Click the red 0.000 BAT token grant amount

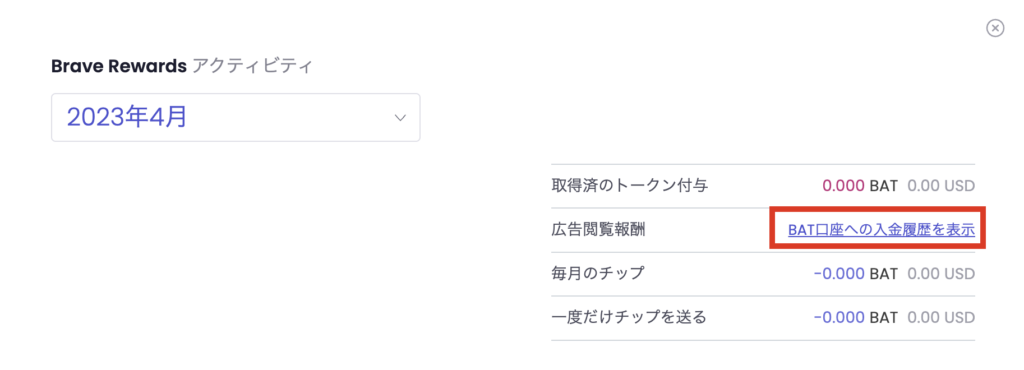point(843,186)
